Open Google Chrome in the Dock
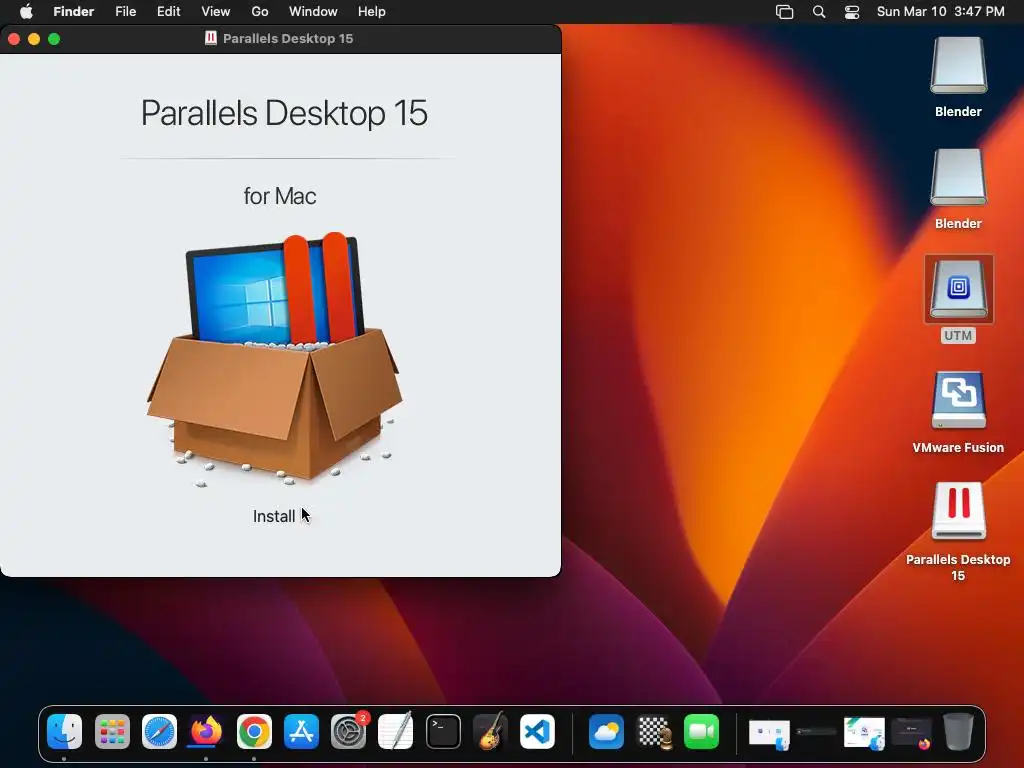The height and width of the screenshot is (768, 1024). 254,731
